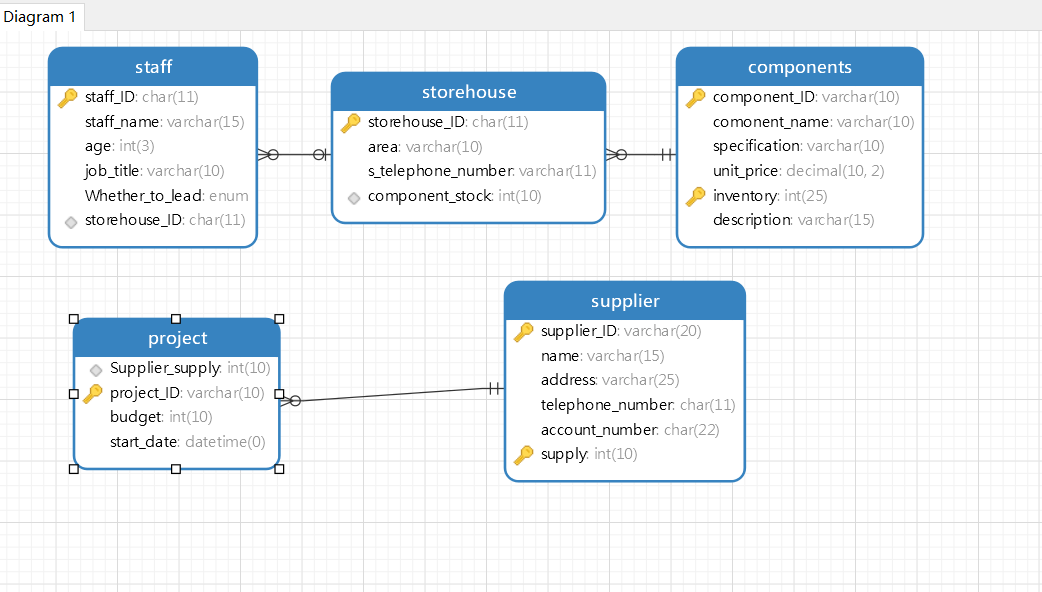Select the Supplier_supply field
The image size is (1042, 592).
[190, 368]
